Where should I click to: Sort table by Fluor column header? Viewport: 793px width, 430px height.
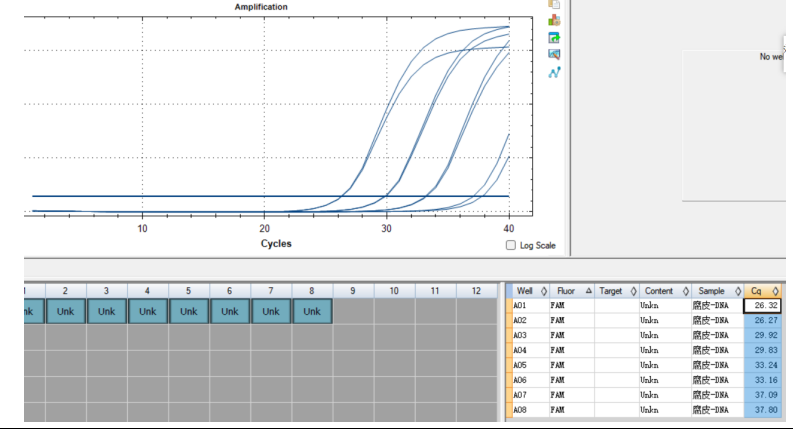click(x=571, y=291)
